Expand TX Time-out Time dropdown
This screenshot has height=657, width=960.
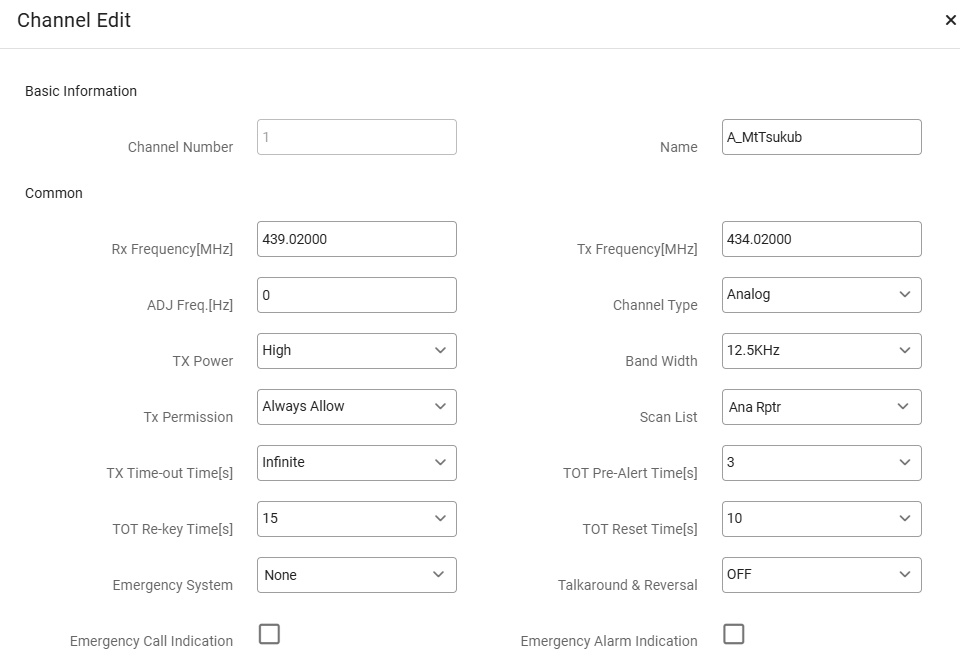(356, 463)
